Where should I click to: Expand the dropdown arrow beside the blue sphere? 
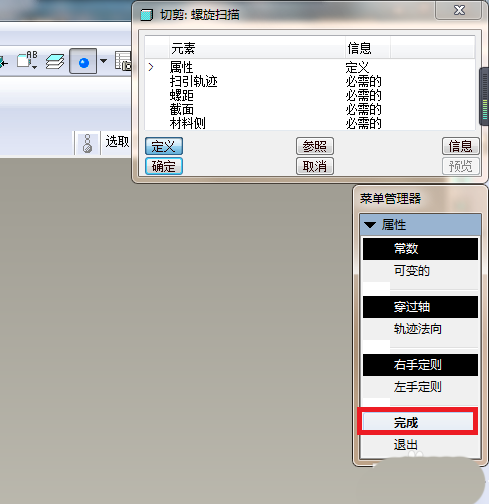pyautogui.click(x=104, y=61)
